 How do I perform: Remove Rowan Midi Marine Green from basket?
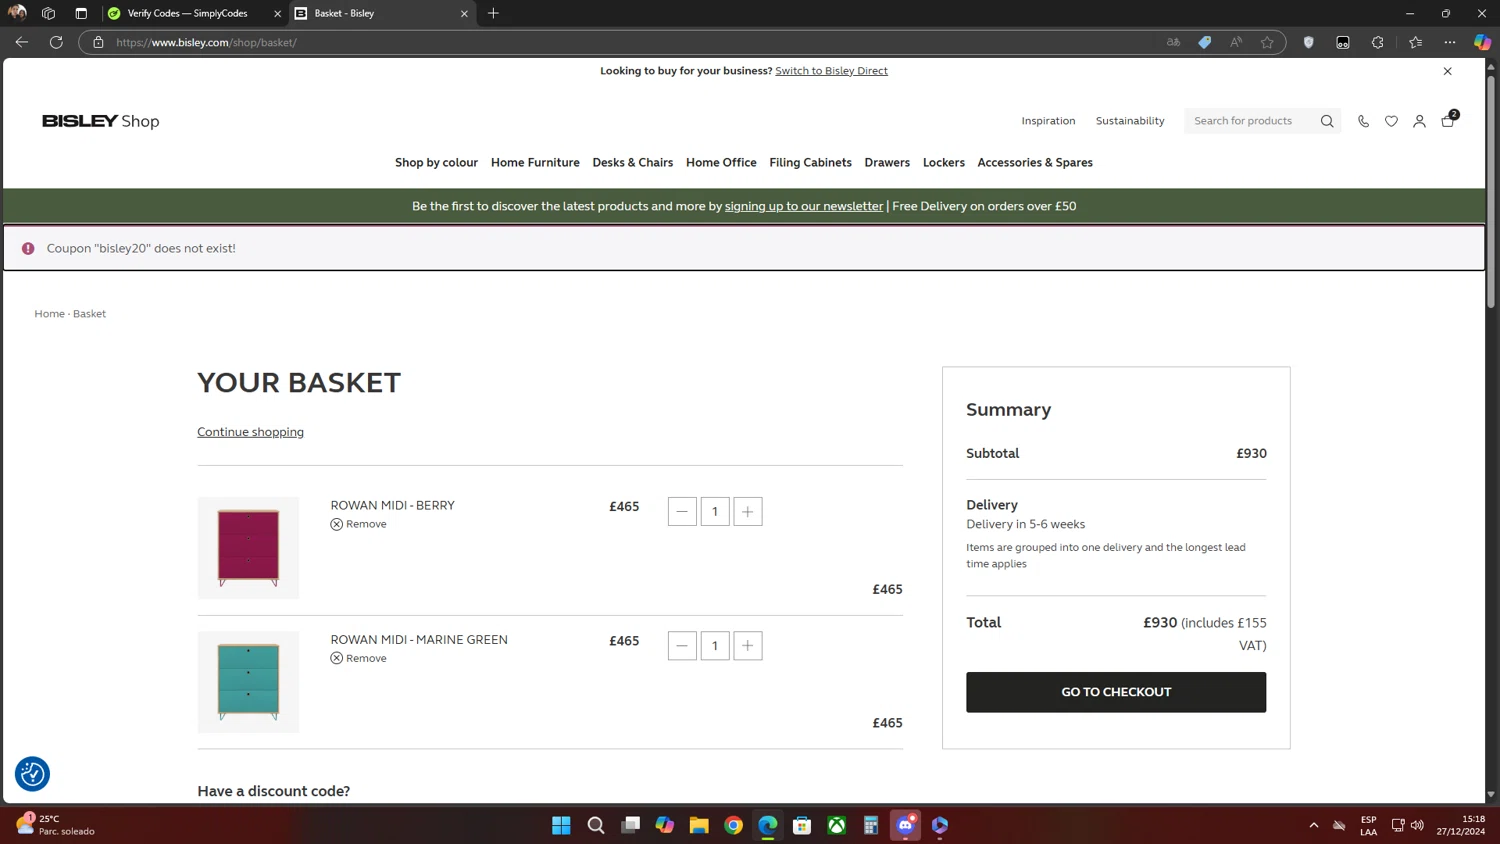point(359,658)
